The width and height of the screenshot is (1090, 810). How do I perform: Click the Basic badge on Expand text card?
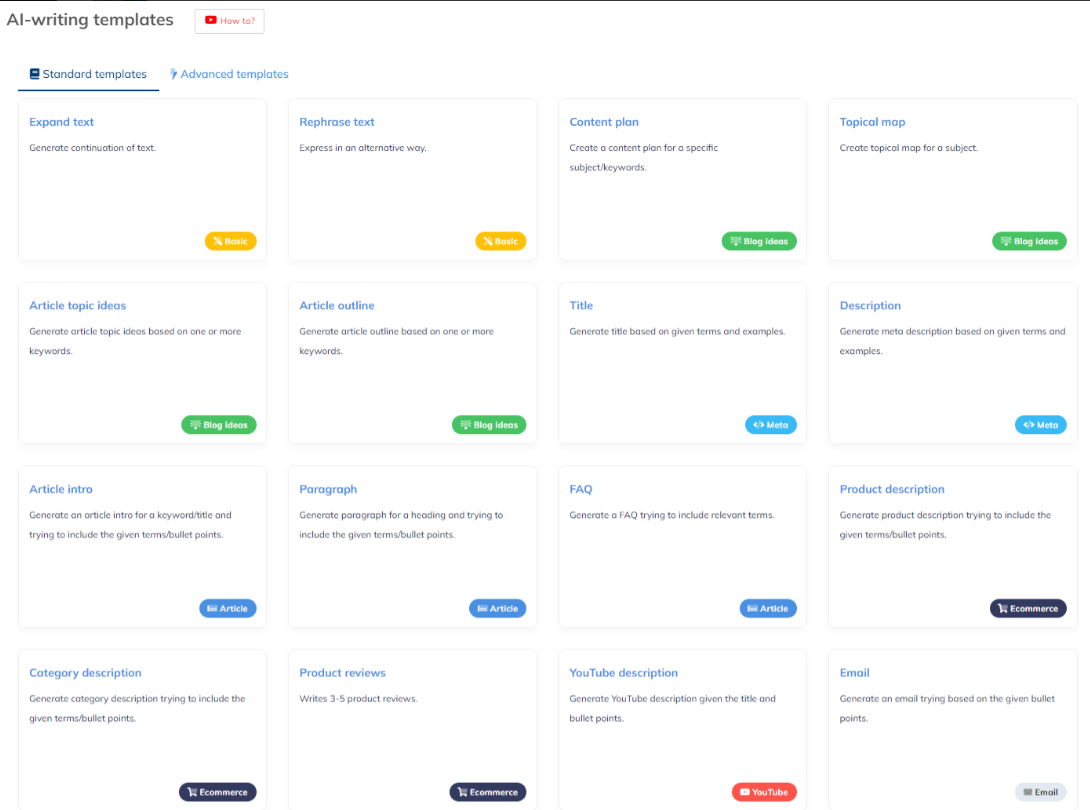click(x=230, y=241)
